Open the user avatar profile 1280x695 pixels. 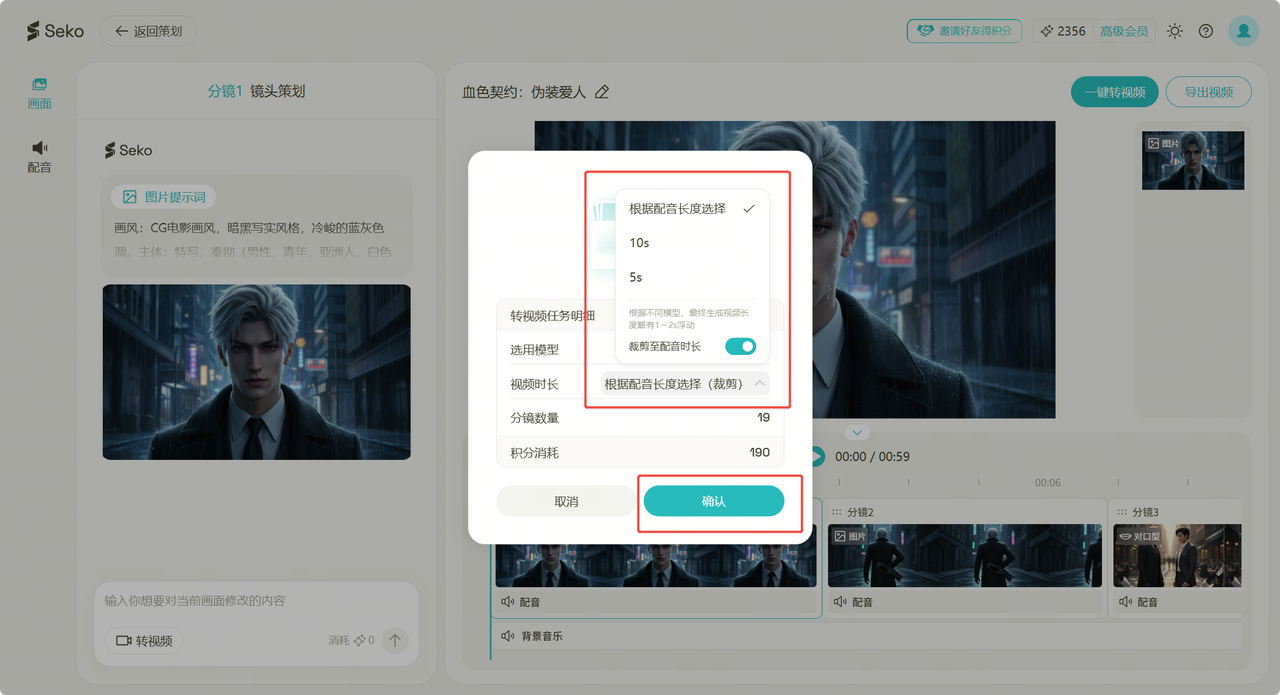(x=1243, y=31)
